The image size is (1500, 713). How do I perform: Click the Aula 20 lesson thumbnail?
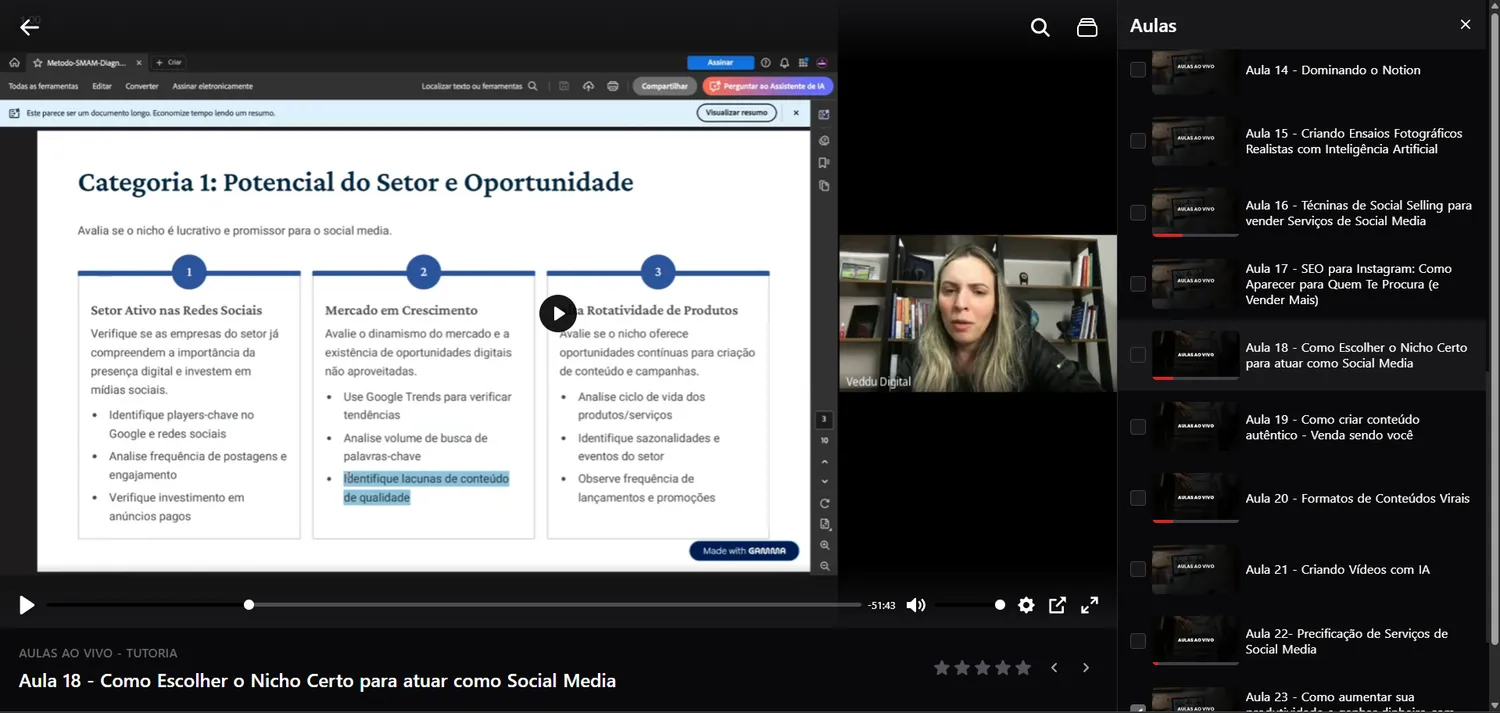pos(1196,498)
